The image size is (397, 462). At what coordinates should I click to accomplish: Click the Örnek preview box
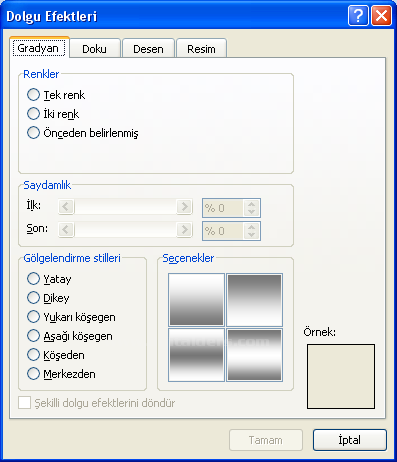point(341,376)
